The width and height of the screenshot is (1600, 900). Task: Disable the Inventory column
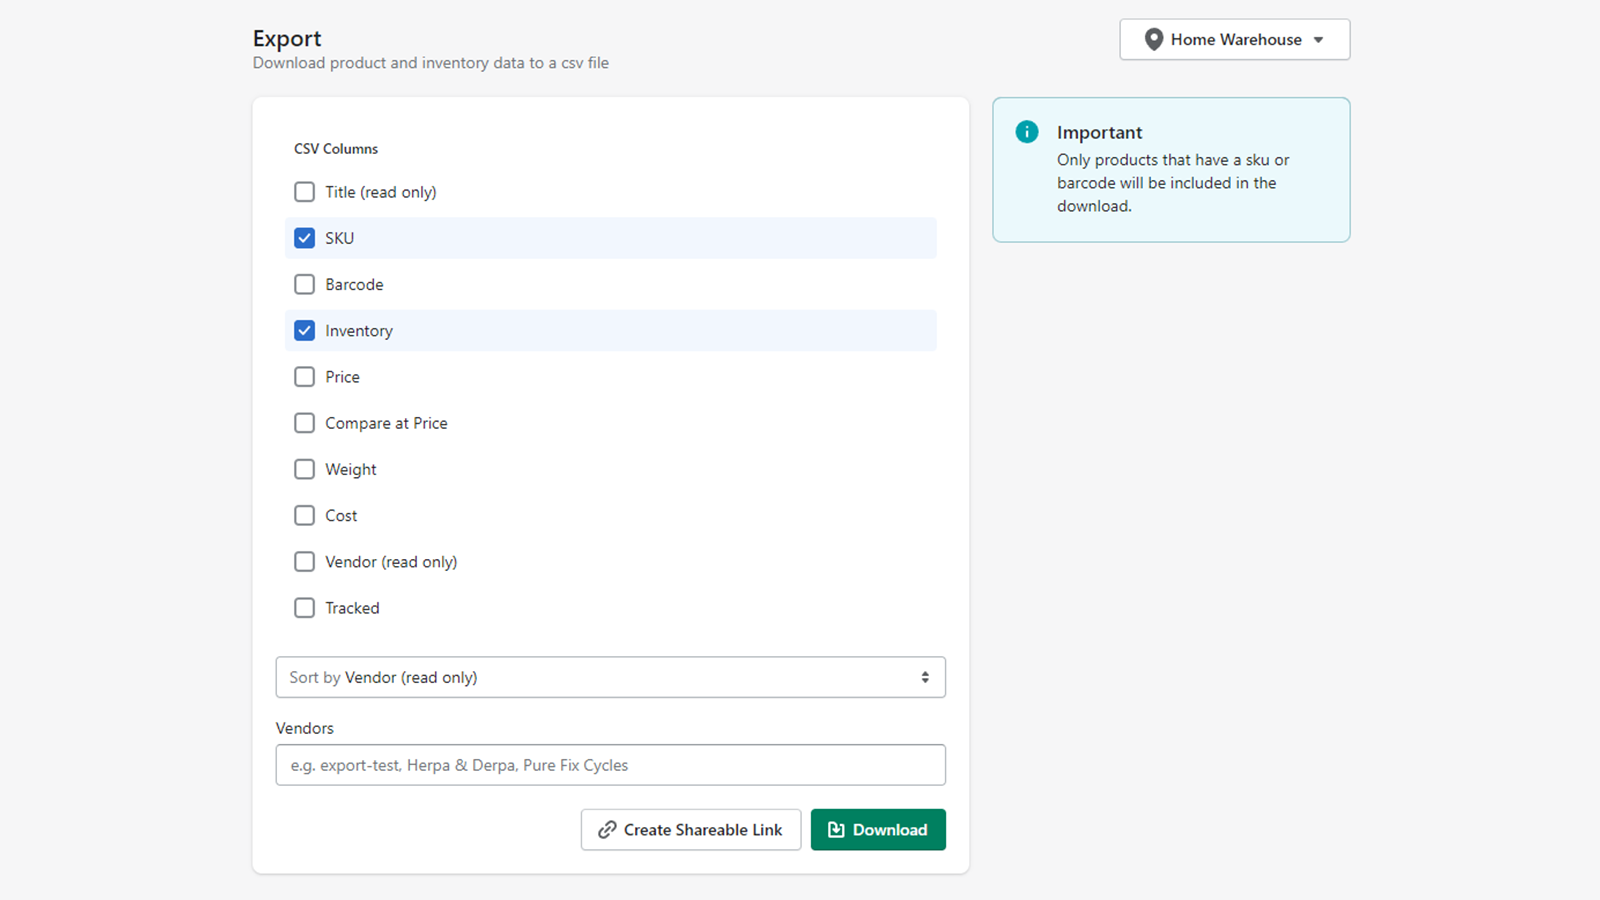[304, 330]
